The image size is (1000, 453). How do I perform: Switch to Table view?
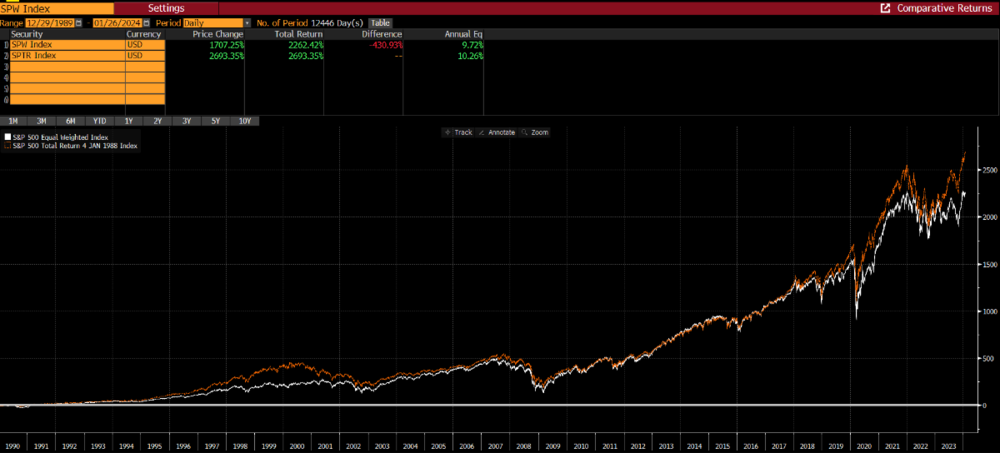click(x=381, y=23)
